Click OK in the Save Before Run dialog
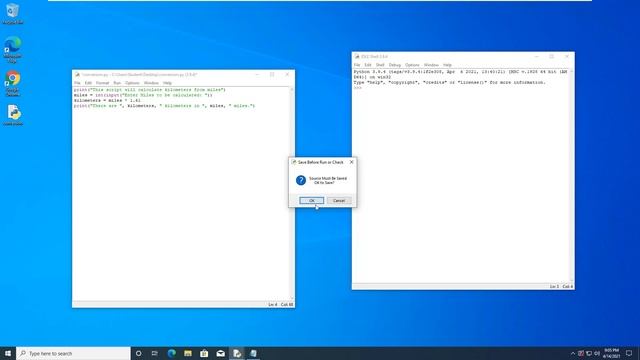The height and width of the screenshot is (360, 640). [311, 200]
